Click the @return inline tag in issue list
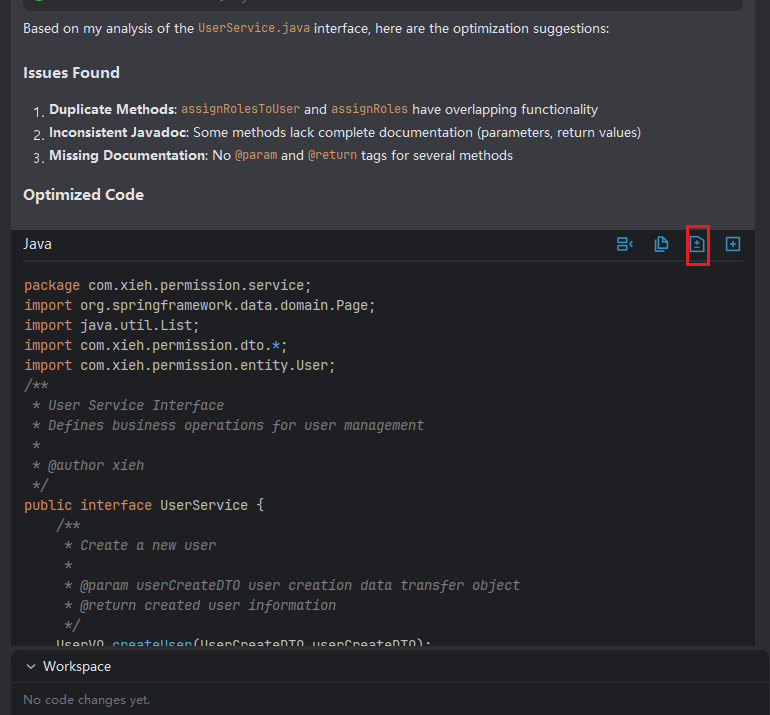770x715 pixels. (x=331, y=155)
